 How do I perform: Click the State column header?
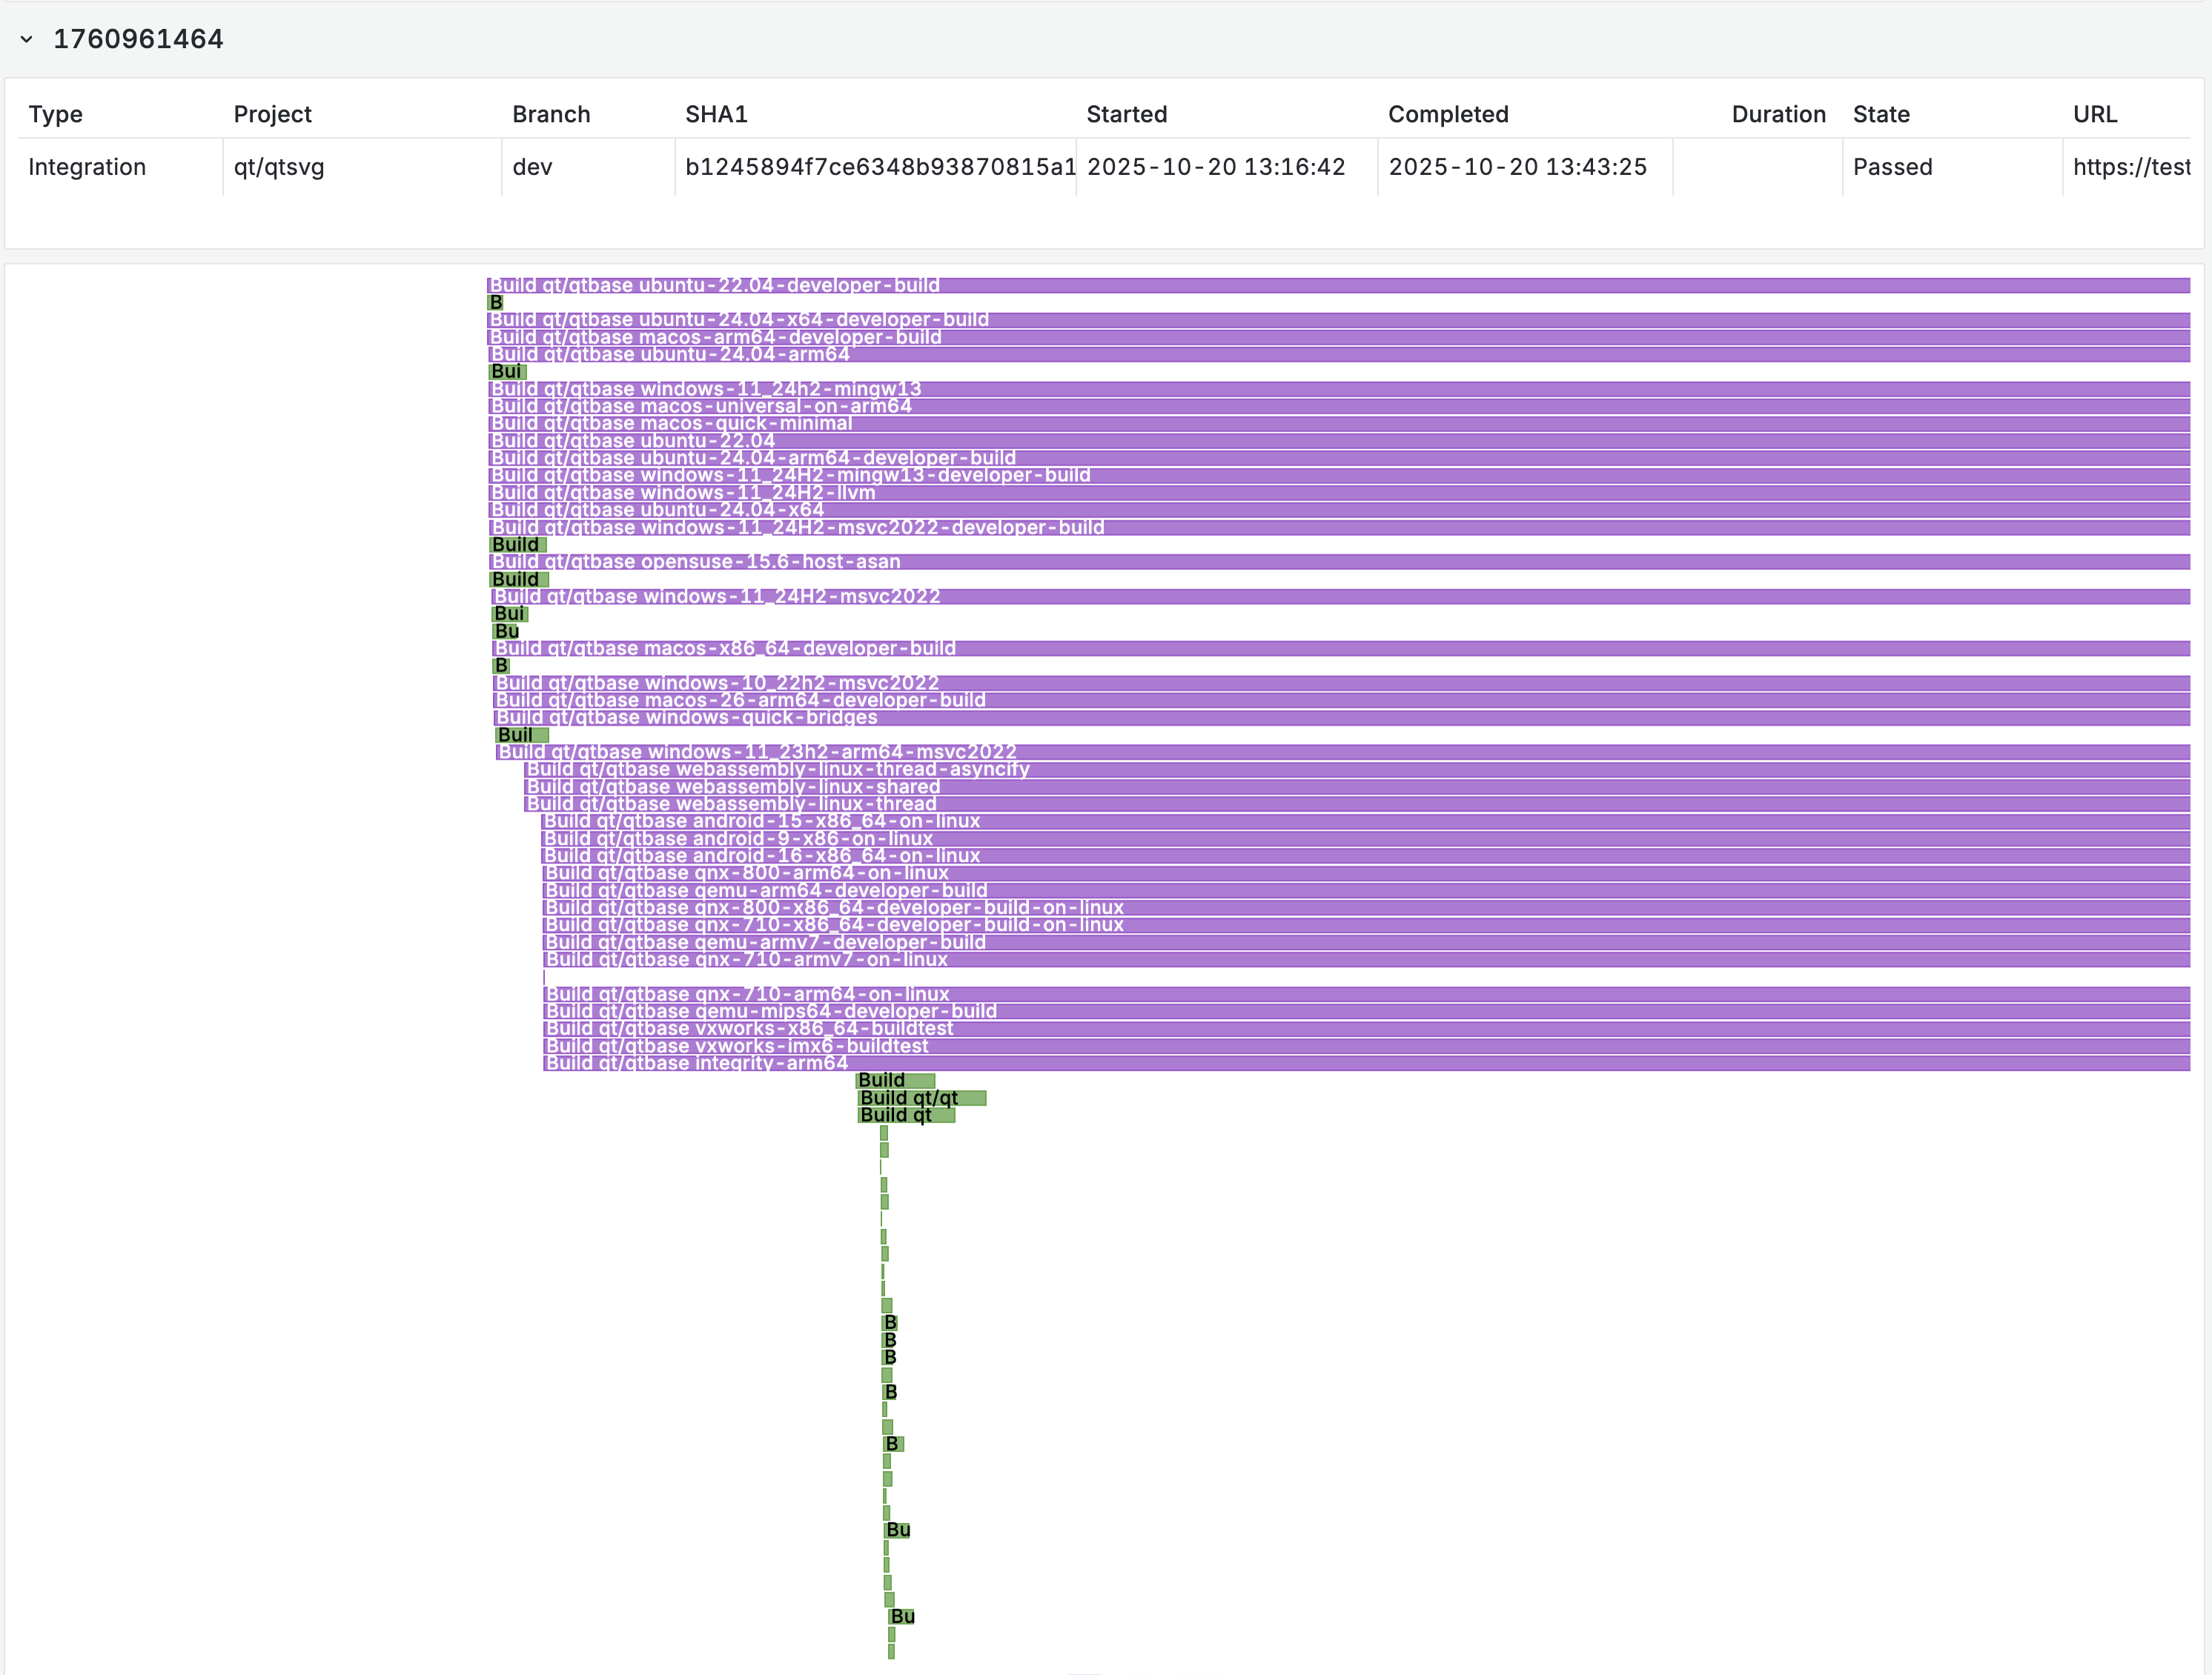click(1880, 114)
